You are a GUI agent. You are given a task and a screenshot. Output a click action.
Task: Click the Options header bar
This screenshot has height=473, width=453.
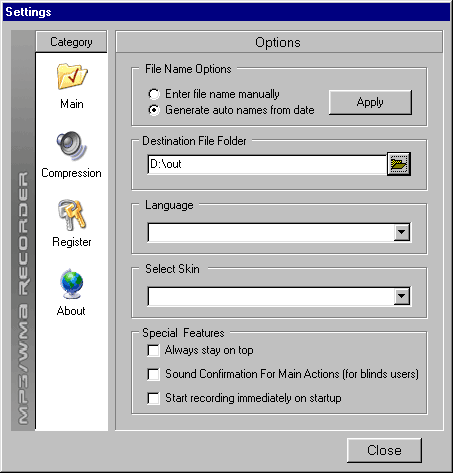[x=279, y=42]
